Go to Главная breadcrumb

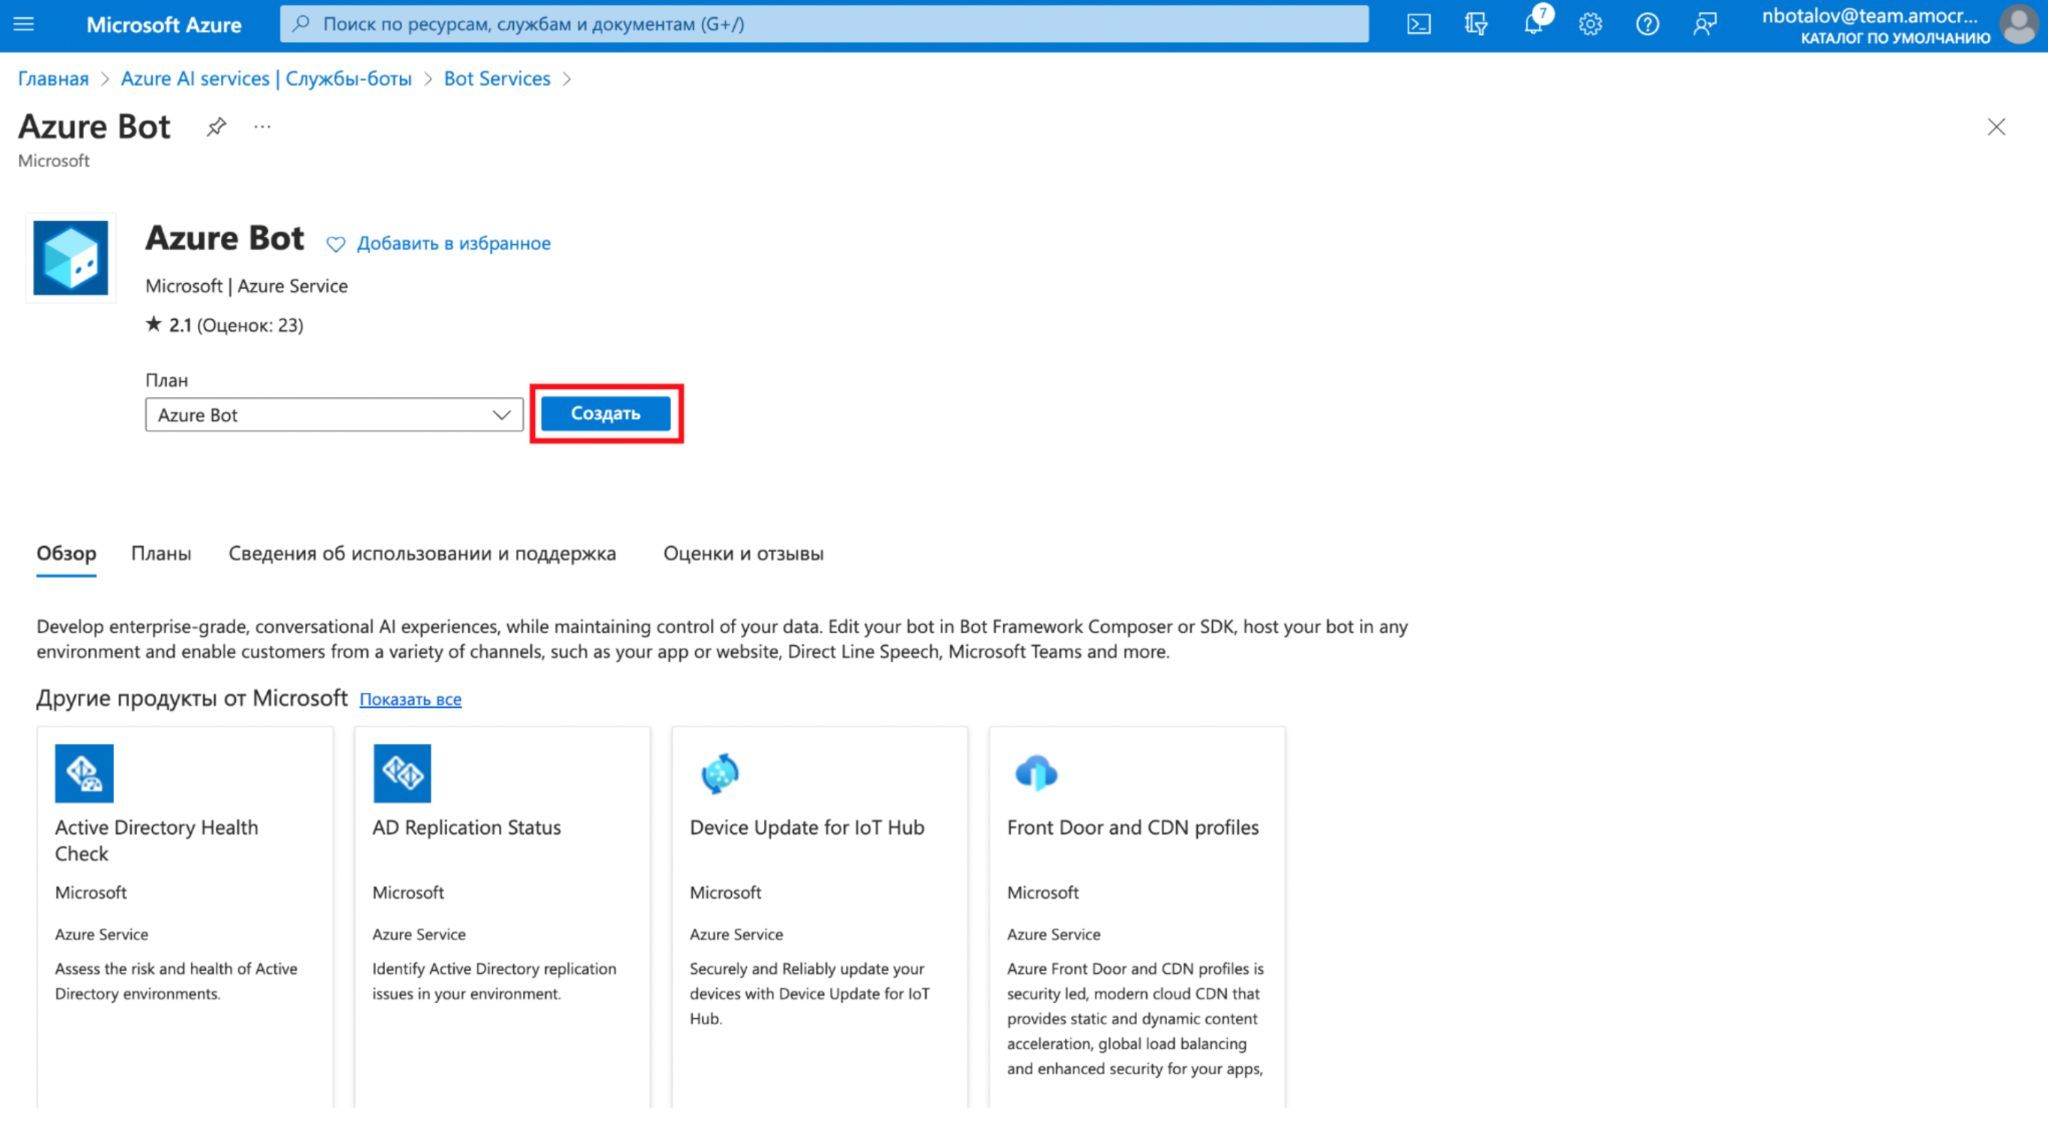coord(53,79)
